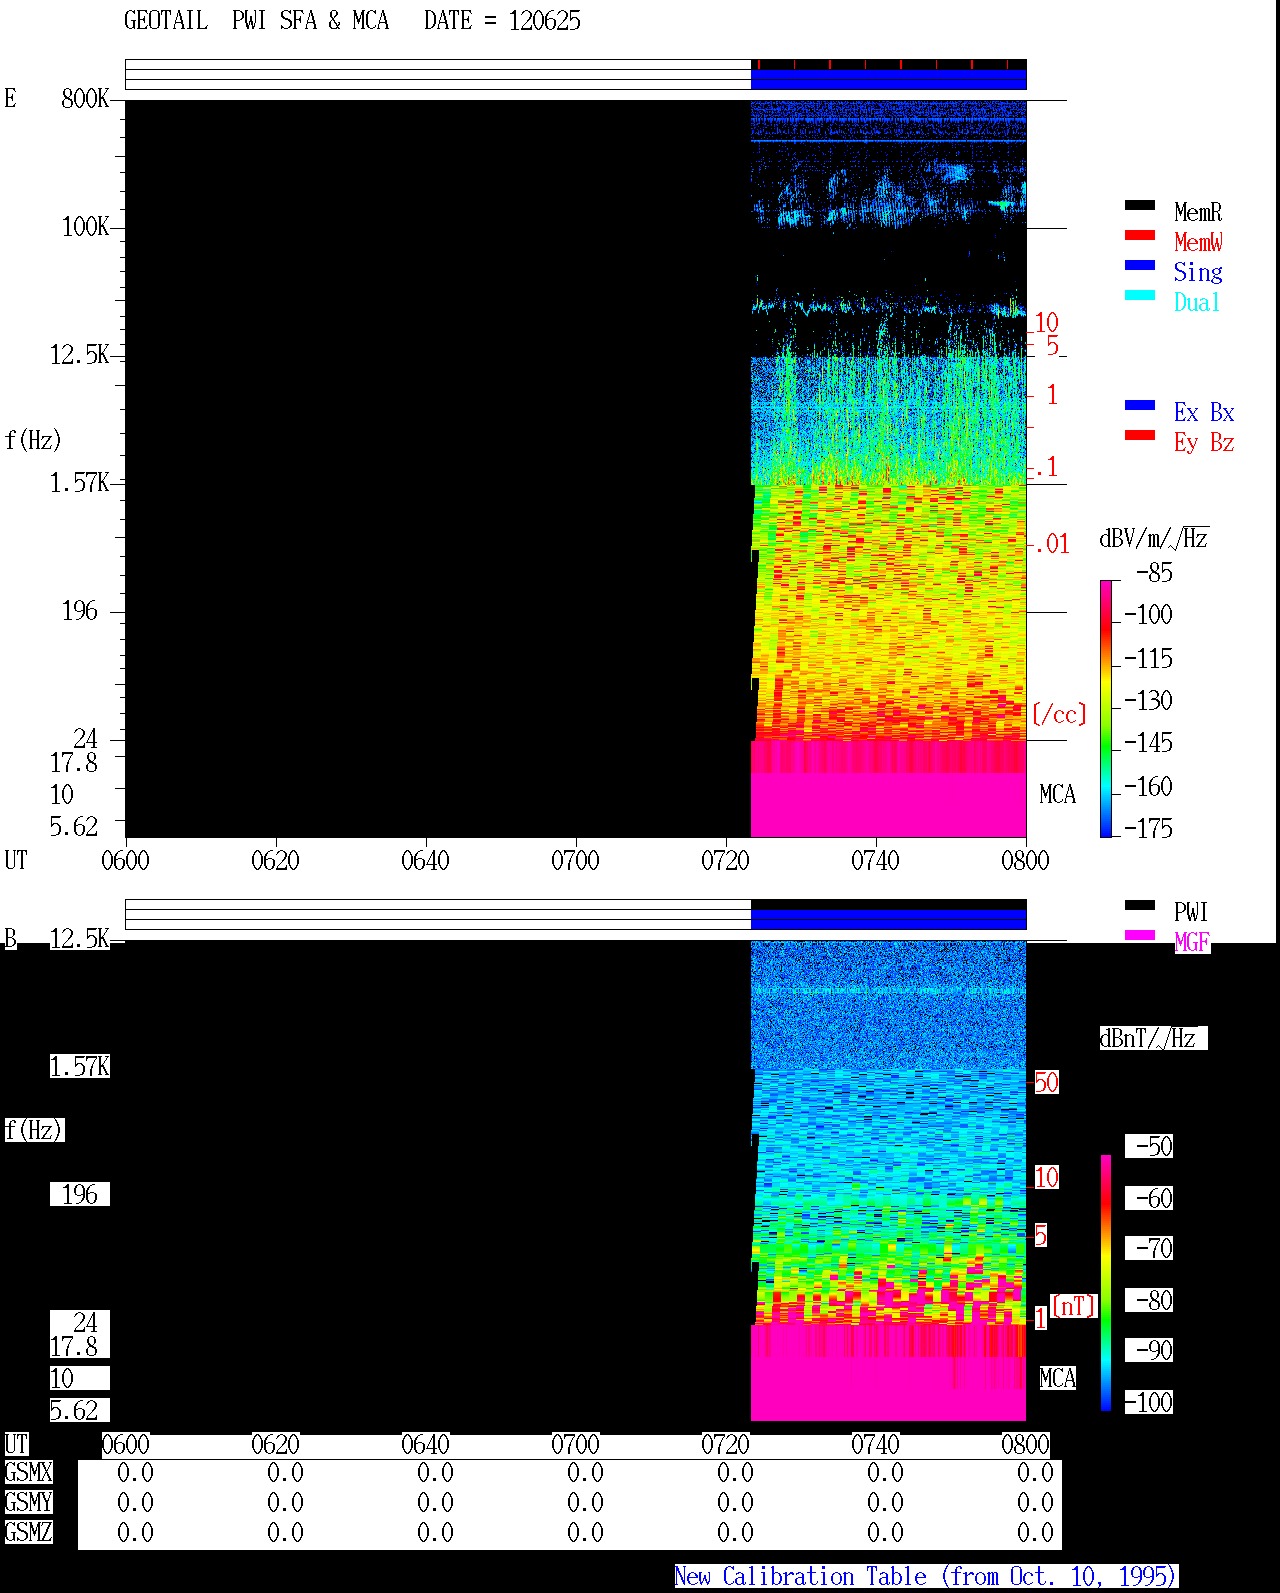Click the f(Hz) label beside B panel
Screen dimensions: 1280x1593
[x=34, y=1130]
